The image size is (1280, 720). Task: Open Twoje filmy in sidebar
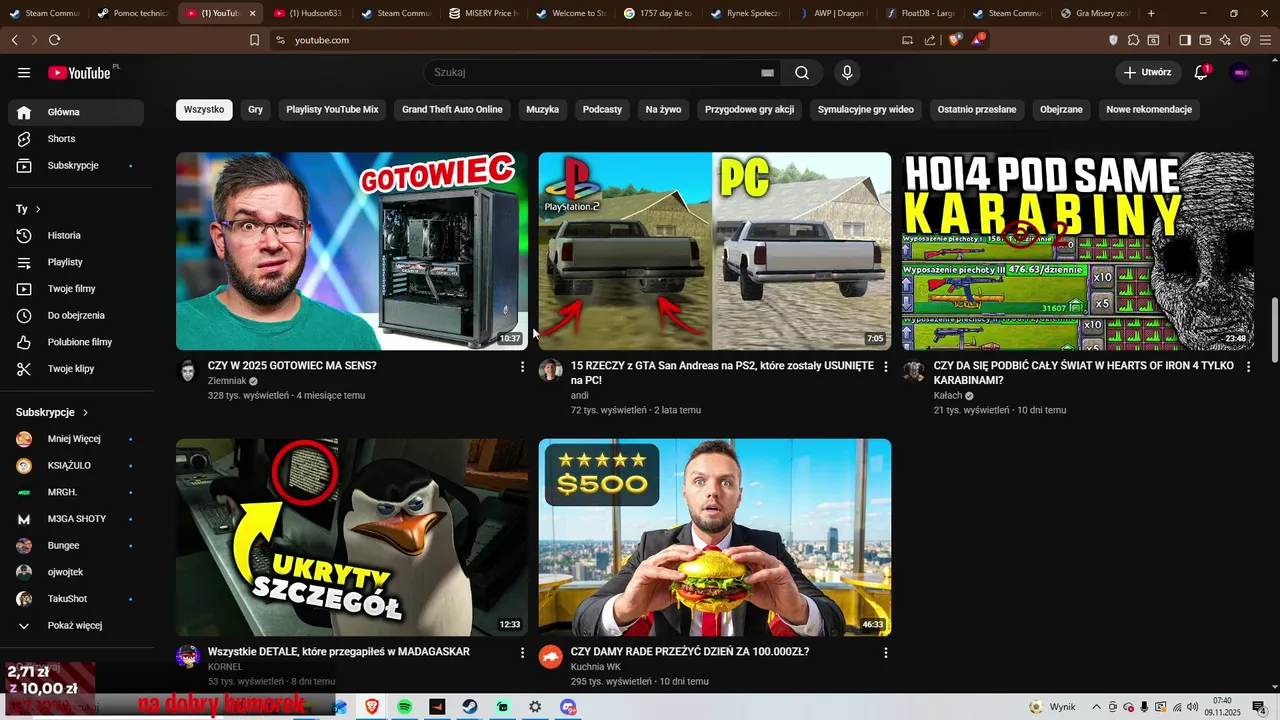[76, 289]
